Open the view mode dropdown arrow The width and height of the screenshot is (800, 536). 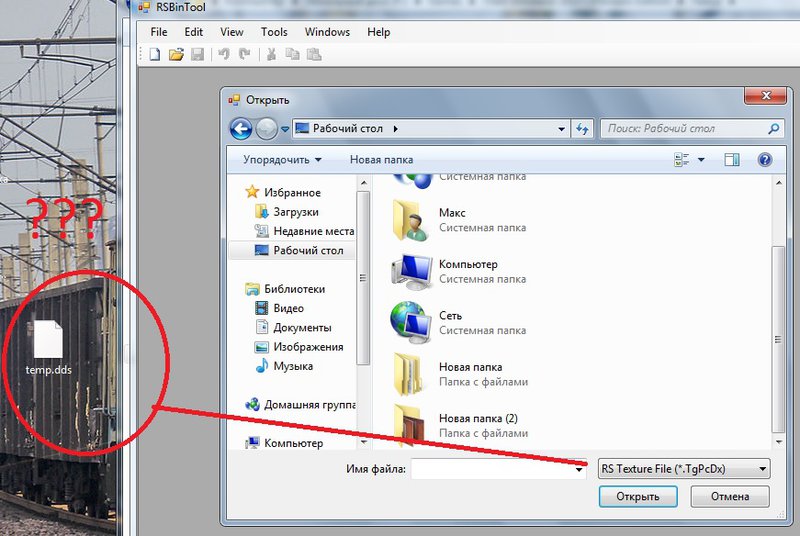click(702, 160)
